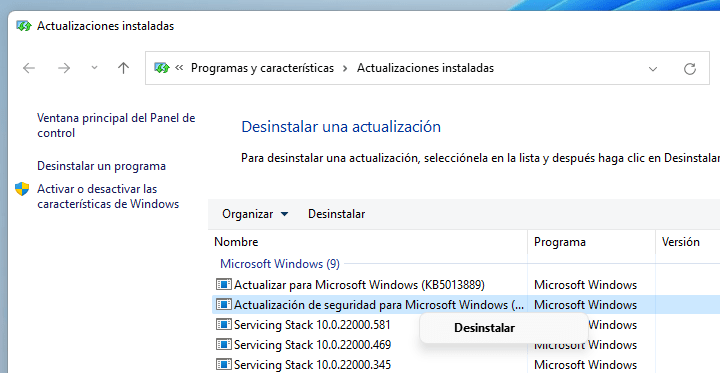Expand arrow after Programas y características
Viewport: 720px width, 373px height.
(345, 68)
